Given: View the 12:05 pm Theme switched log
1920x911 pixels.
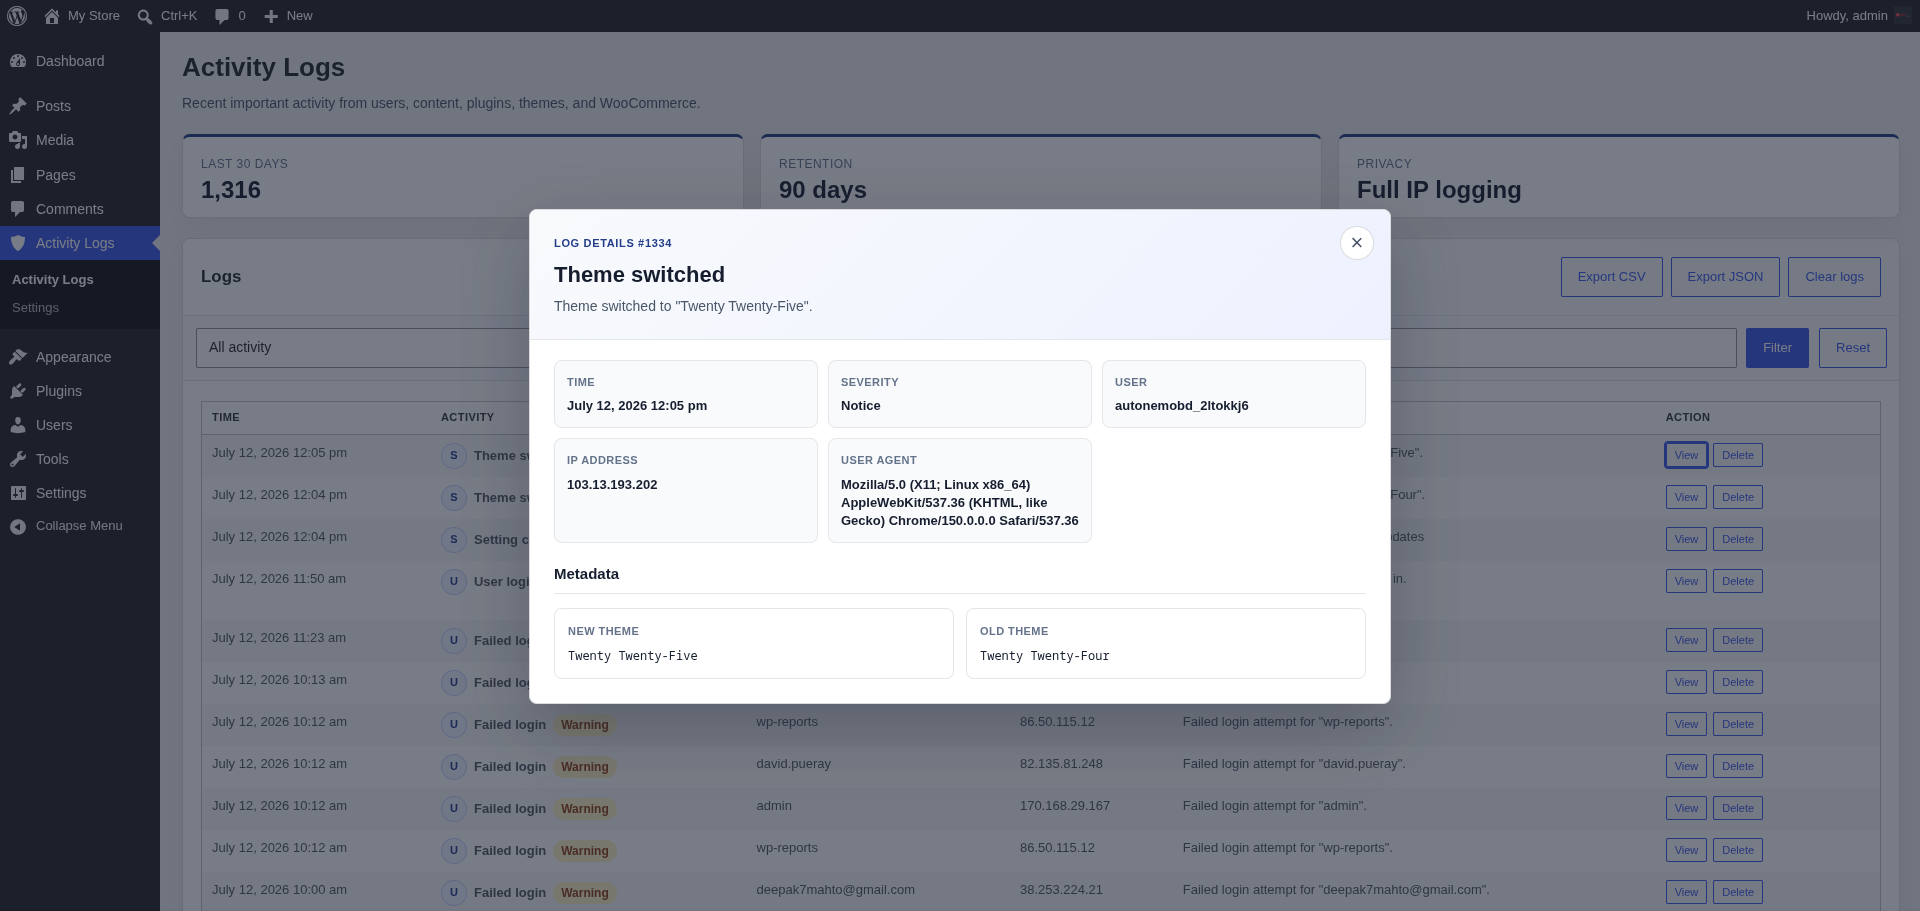Looking at the screenshot, I should [x=1686, y=455].
